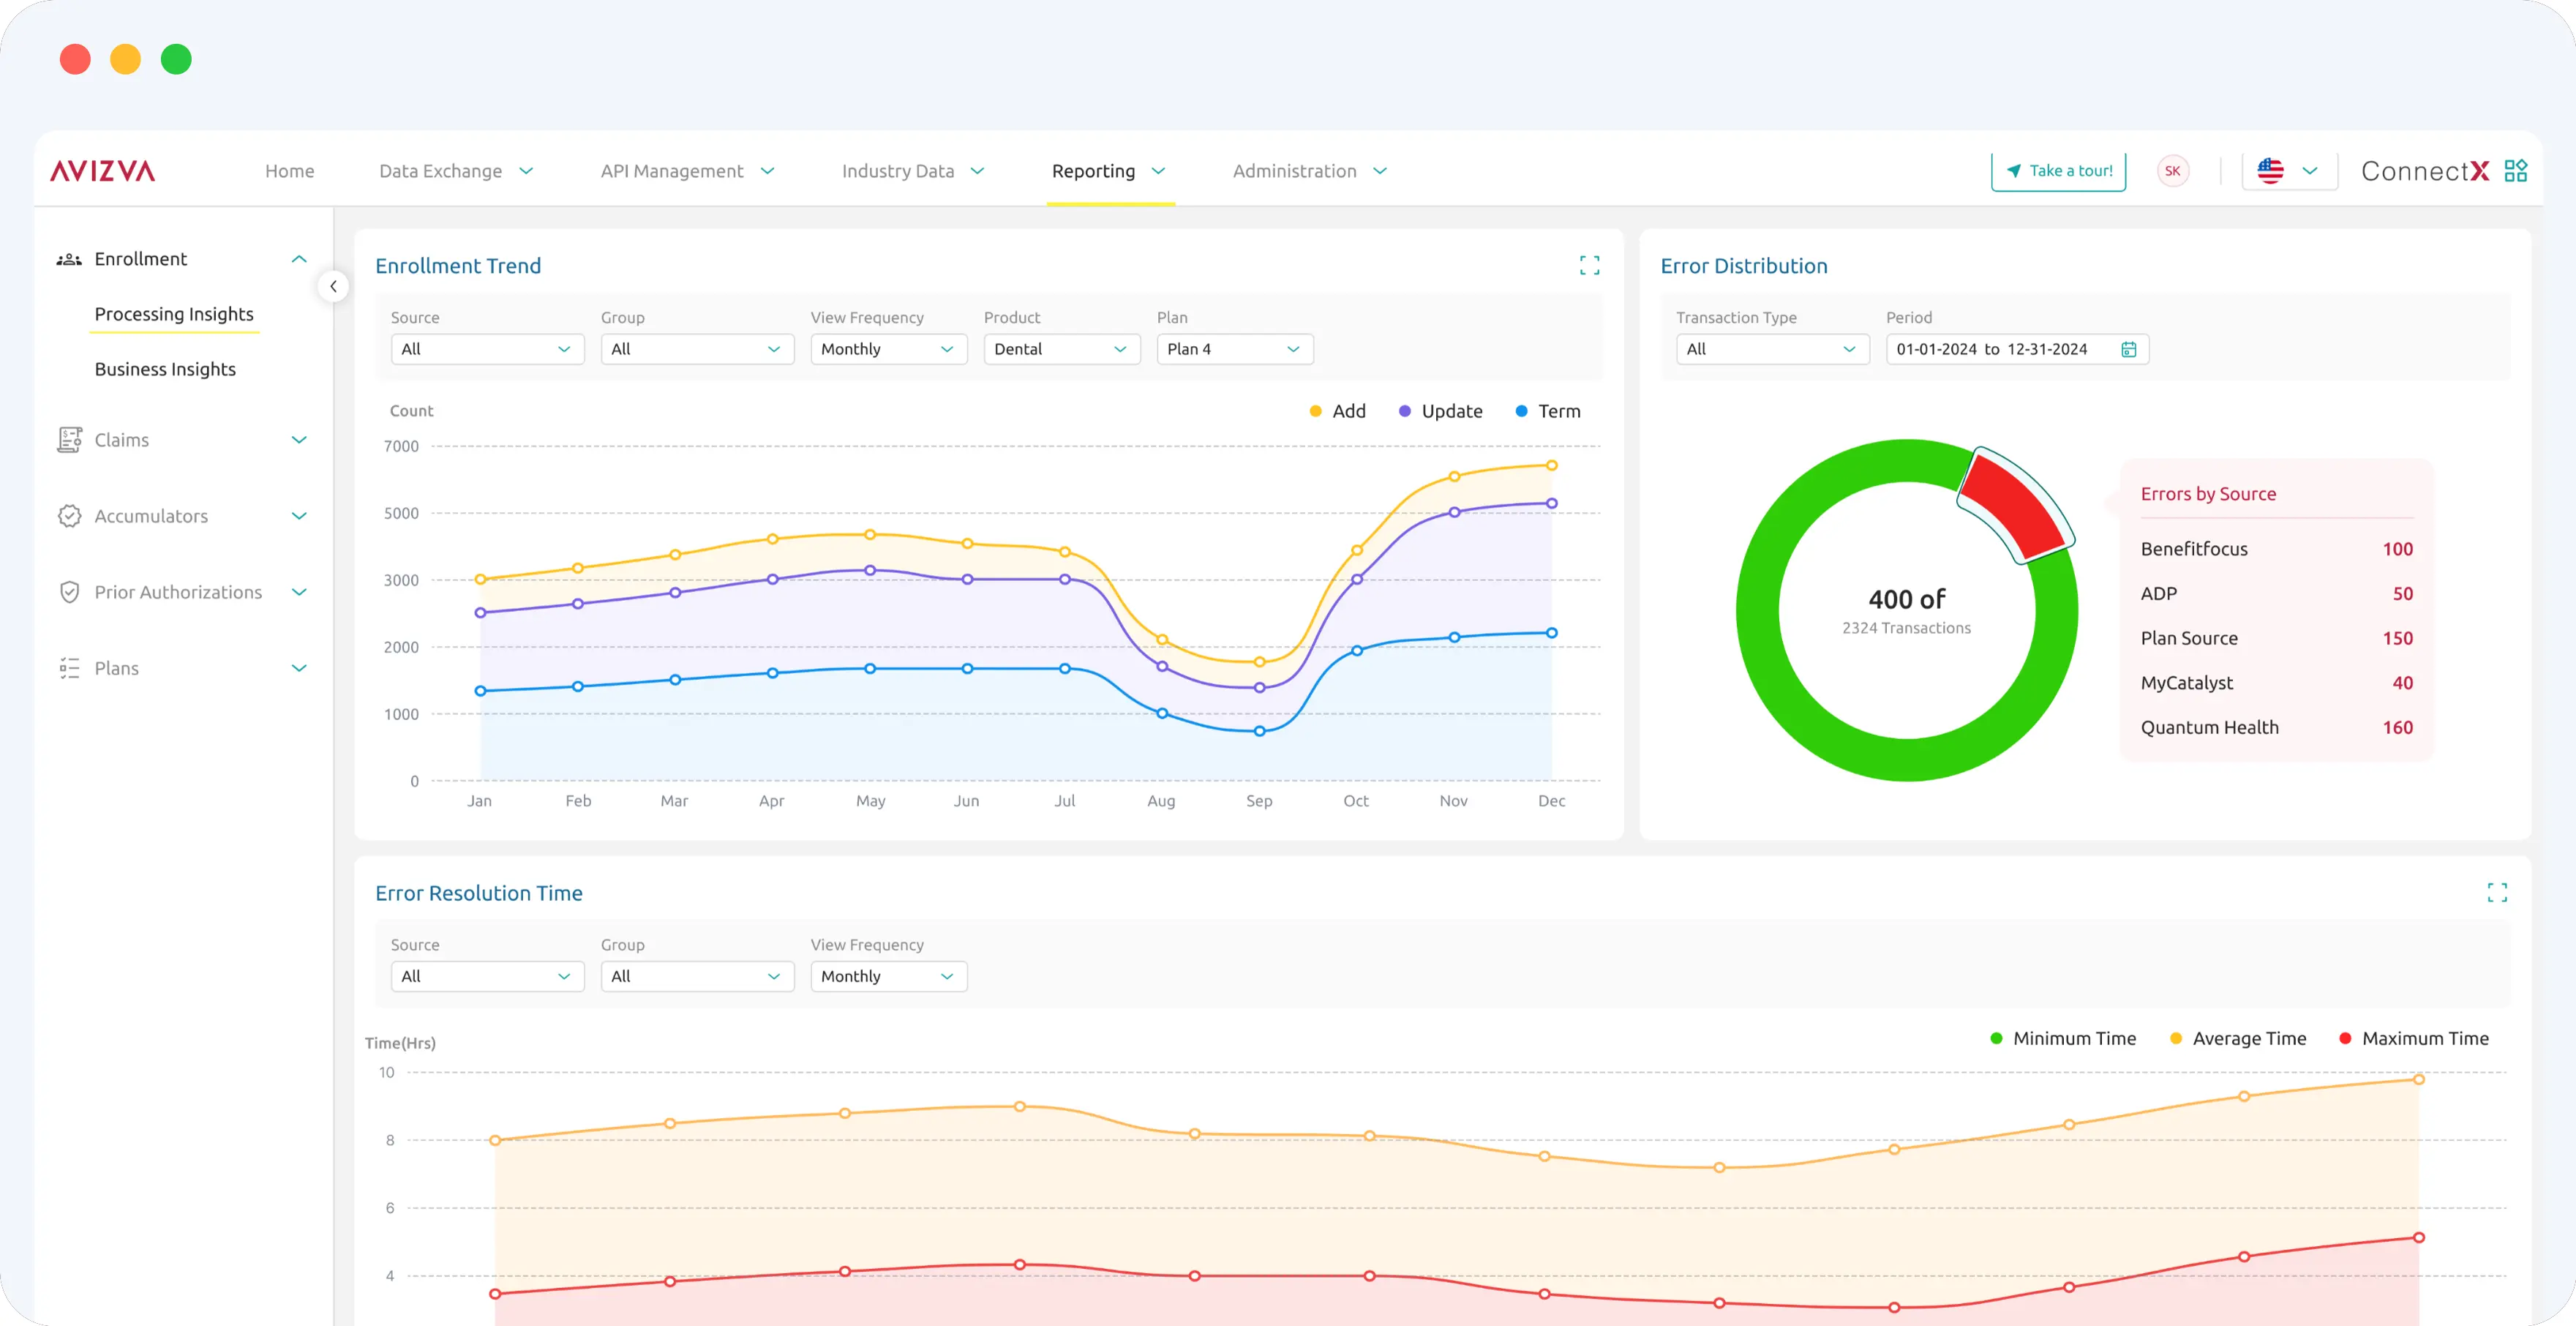This screenshot has height=1326, width=2576.
Task: Click the Claims sidebar icon
Action: click(x=69, y=440)
